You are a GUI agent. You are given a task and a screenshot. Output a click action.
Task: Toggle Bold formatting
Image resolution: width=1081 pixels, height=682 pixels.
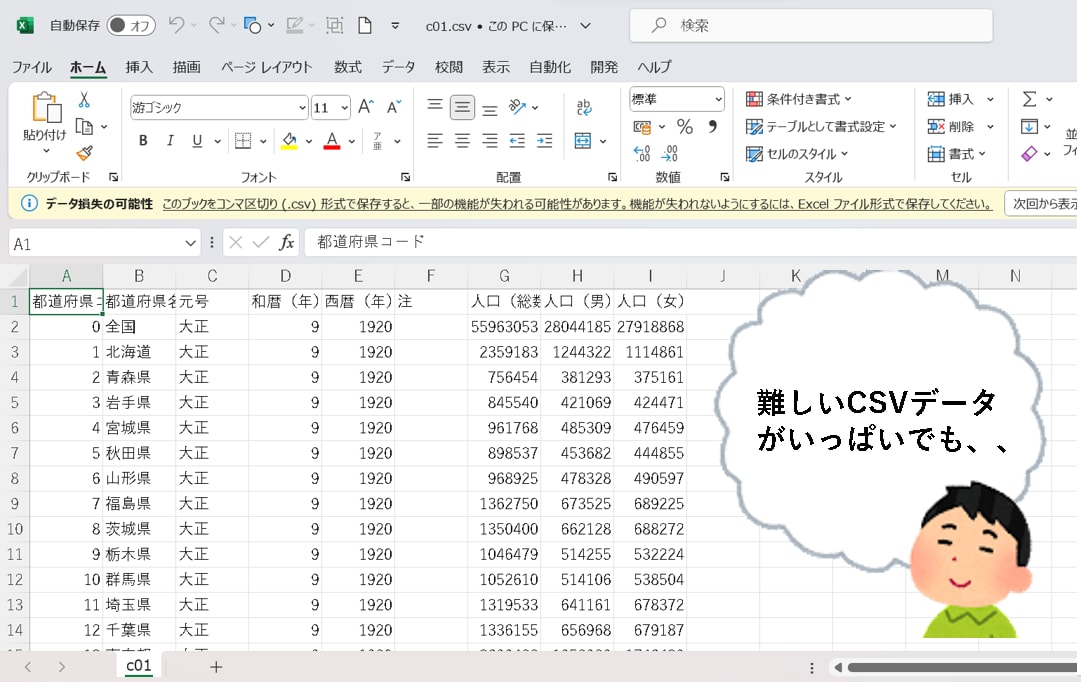(x=143, y=141)
